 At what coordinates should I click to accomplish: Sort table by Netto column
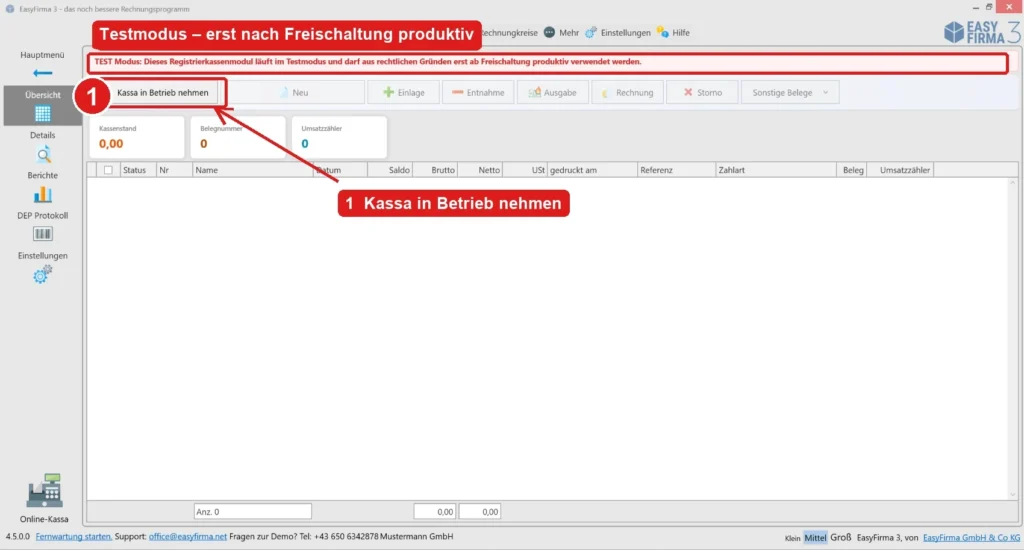[480, 170]
